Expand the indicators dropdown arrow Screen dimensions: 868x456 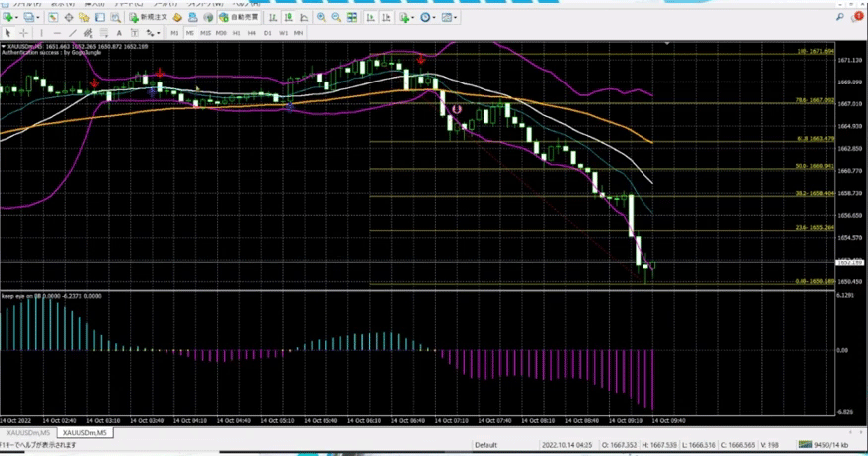point(412,18)
